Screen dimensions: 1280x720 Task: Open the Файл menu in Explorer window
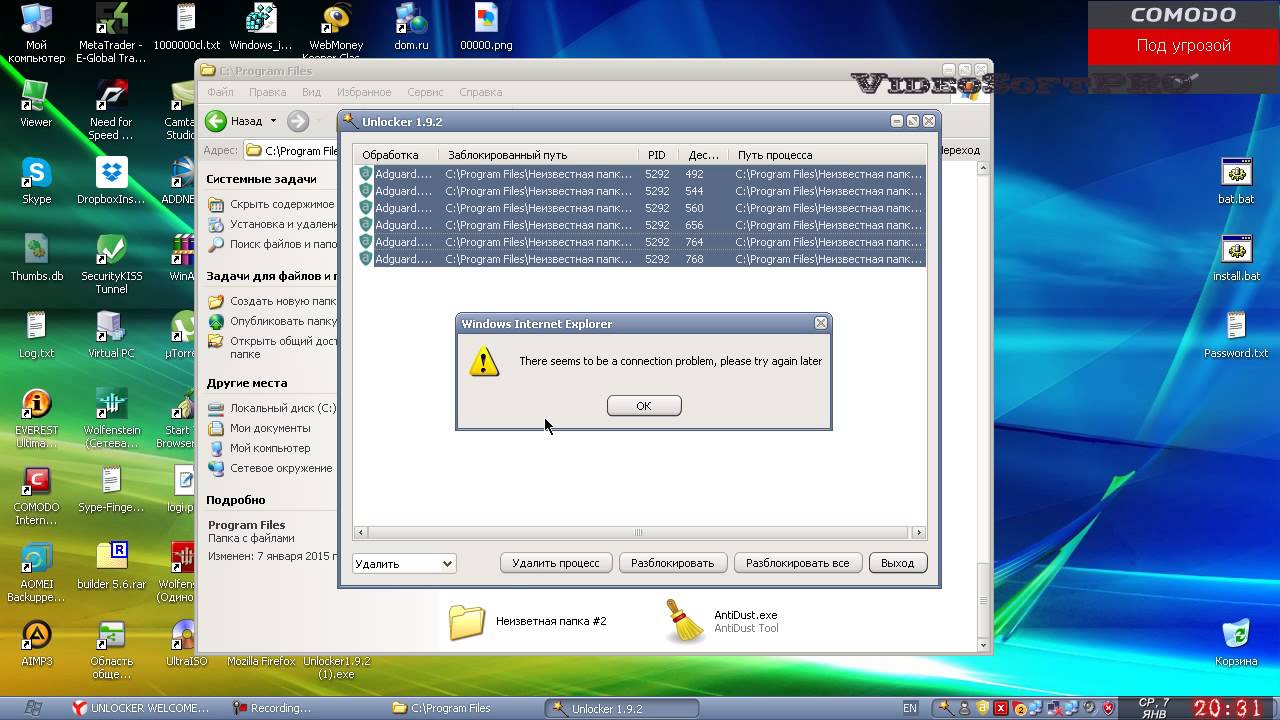coord(220,92)
